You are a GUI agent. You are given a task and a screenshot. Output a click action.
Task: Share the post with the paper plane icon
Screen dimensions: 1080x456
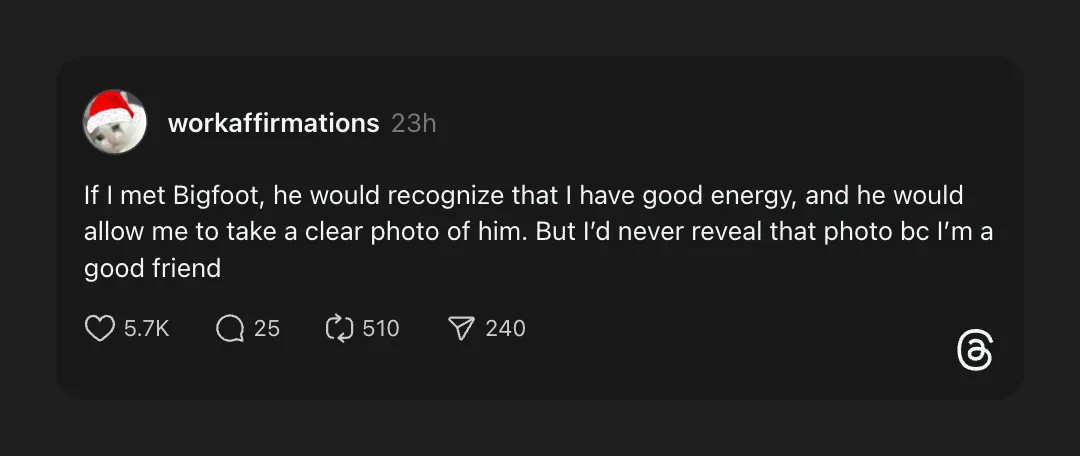(x=460, y=328)
